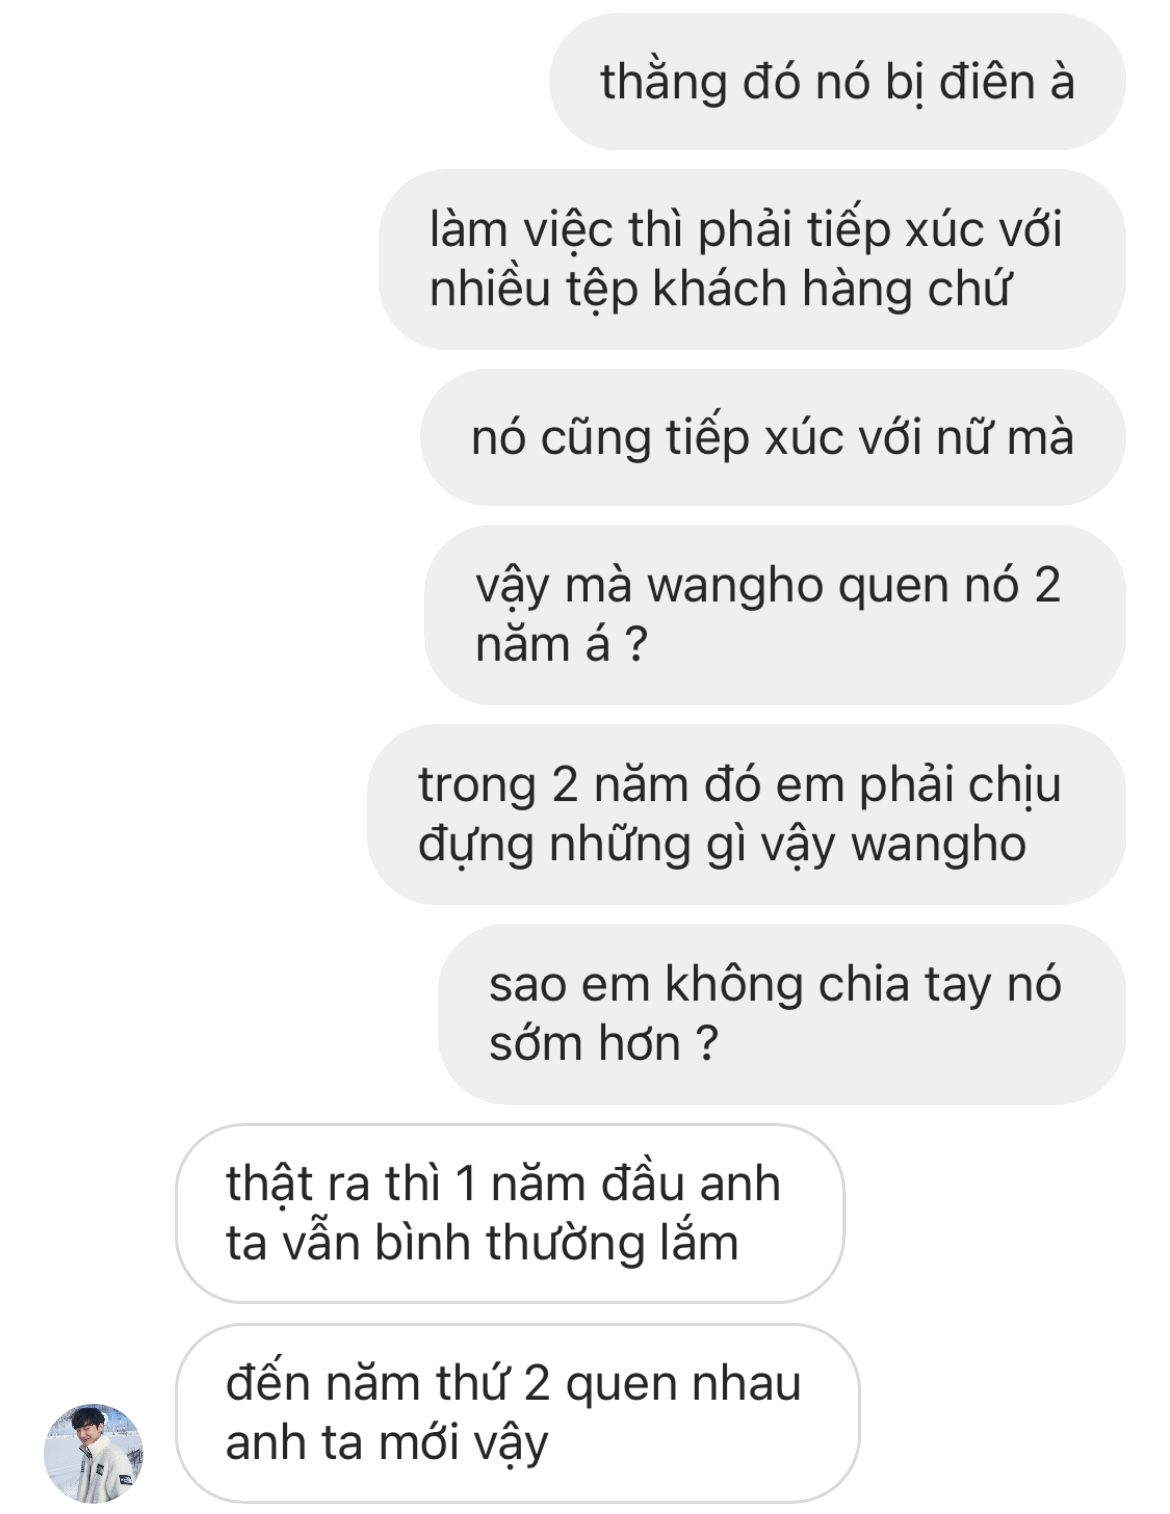Open the sender's profile picture avatar

(x=94, y=1453)
